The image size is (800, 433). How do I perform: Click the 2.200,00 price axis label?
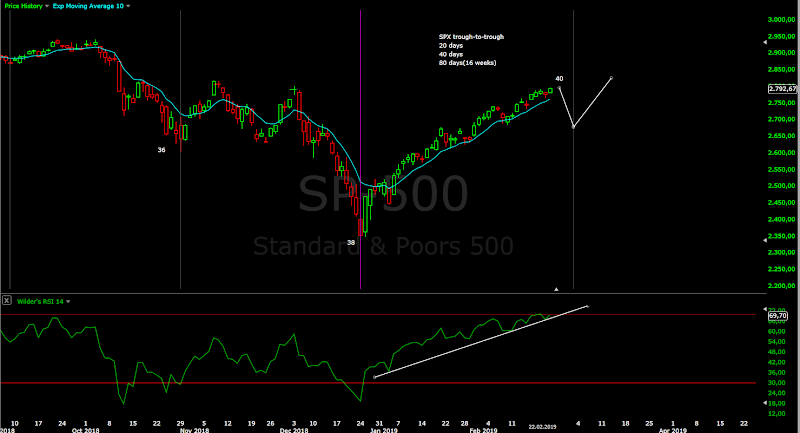pos(782,286)
